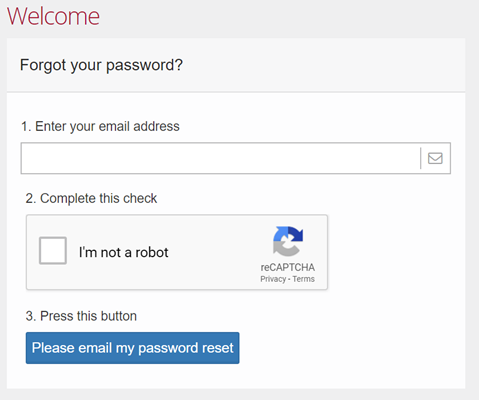The width and height of the screenshot is (479, 400).
Task: Click the divider beside the envelope icon
Action: click(421, 158)
